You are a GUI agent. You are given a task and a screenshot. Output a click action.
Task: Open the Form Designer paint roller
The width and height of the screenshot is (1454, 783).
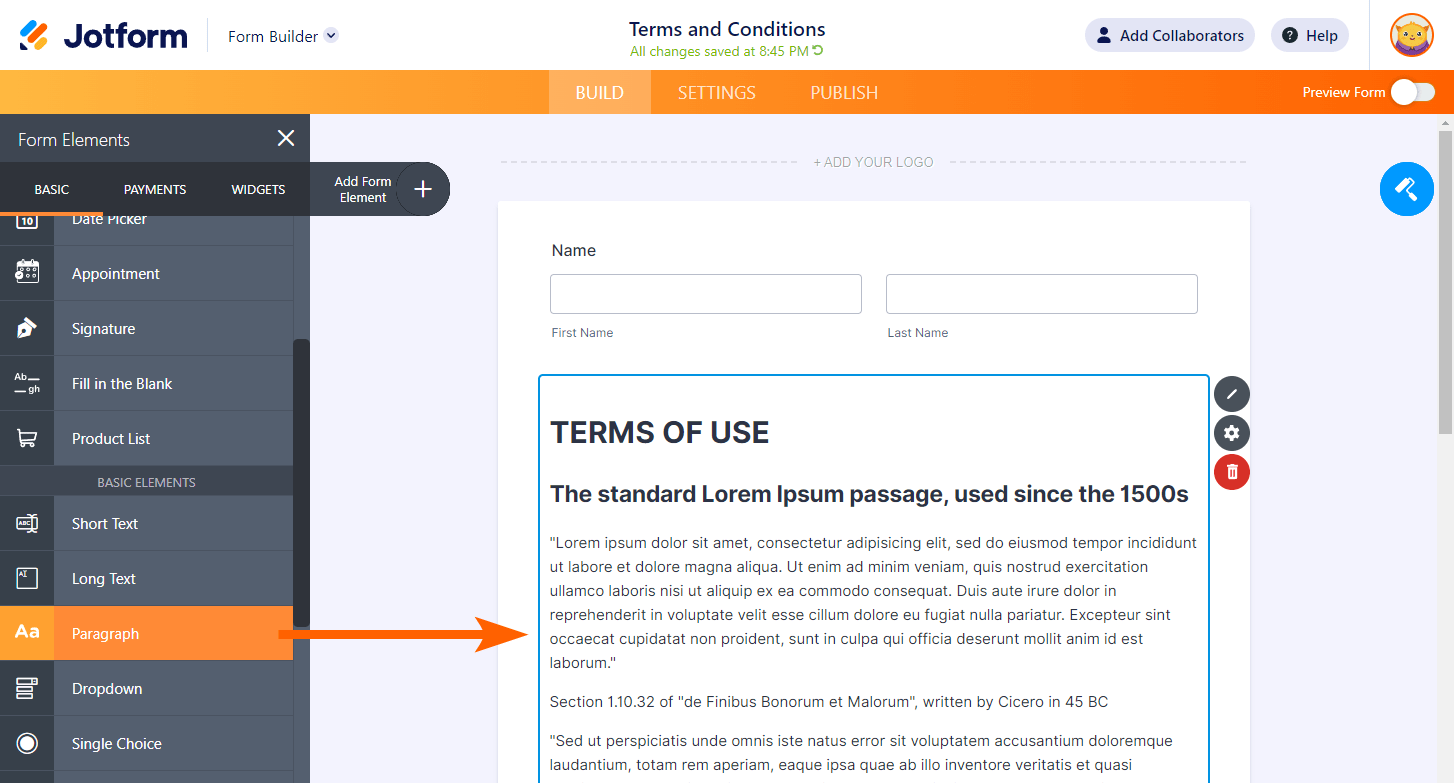(1406, 188)
